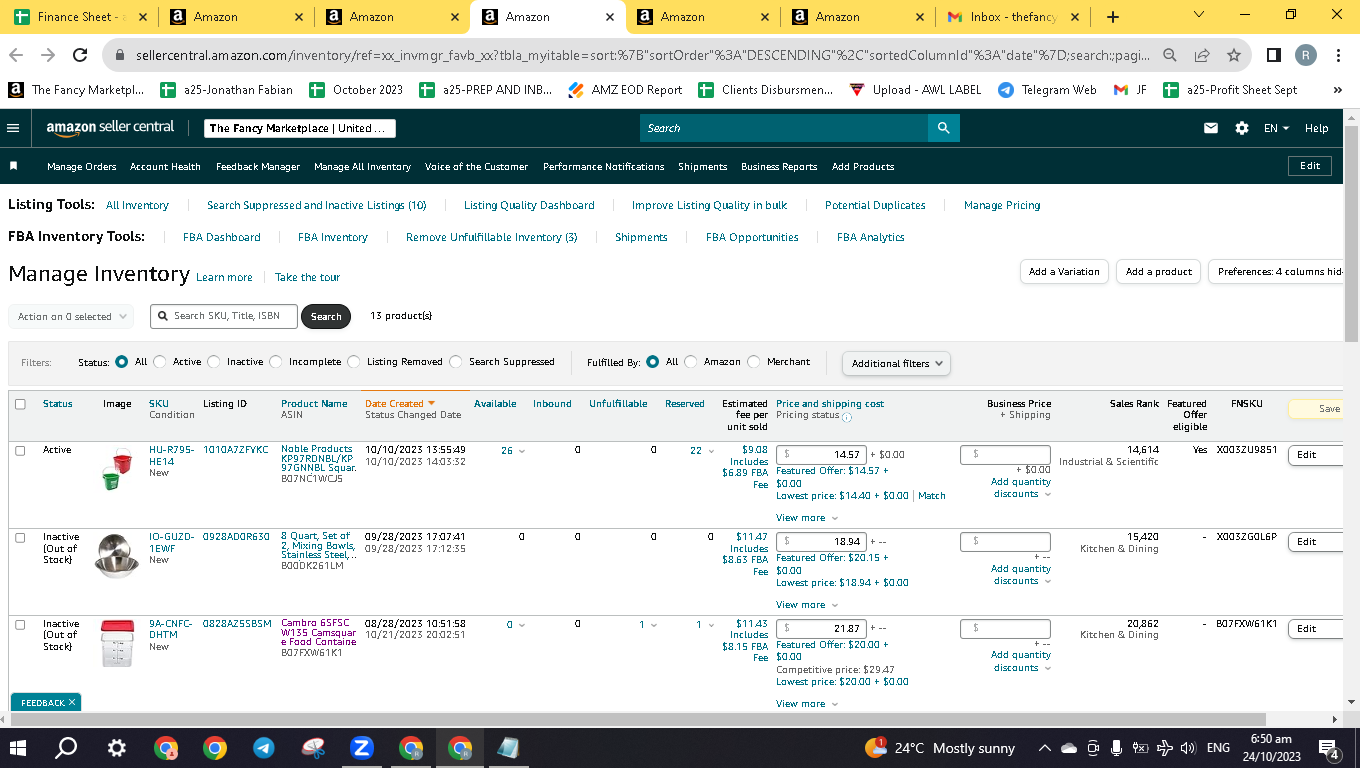Click the horizontal scrollbar right arrow
The width and height of the screenshot is (1360, 768).
point(1335,719)
